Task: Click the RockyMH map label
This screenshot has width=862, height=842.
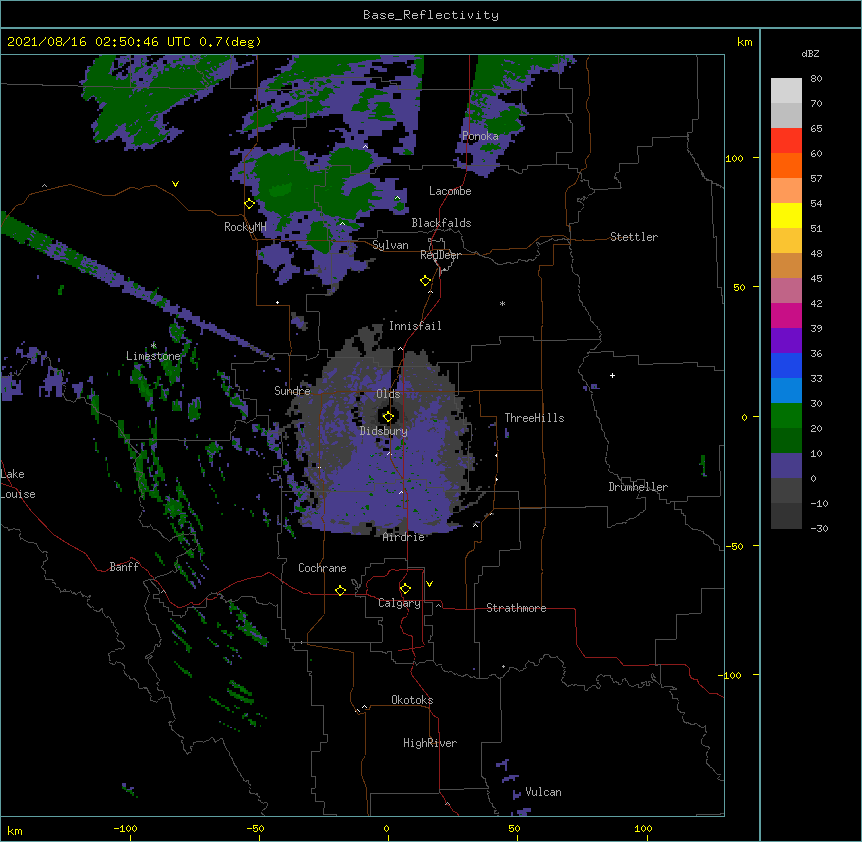Action: coord(245,227)
